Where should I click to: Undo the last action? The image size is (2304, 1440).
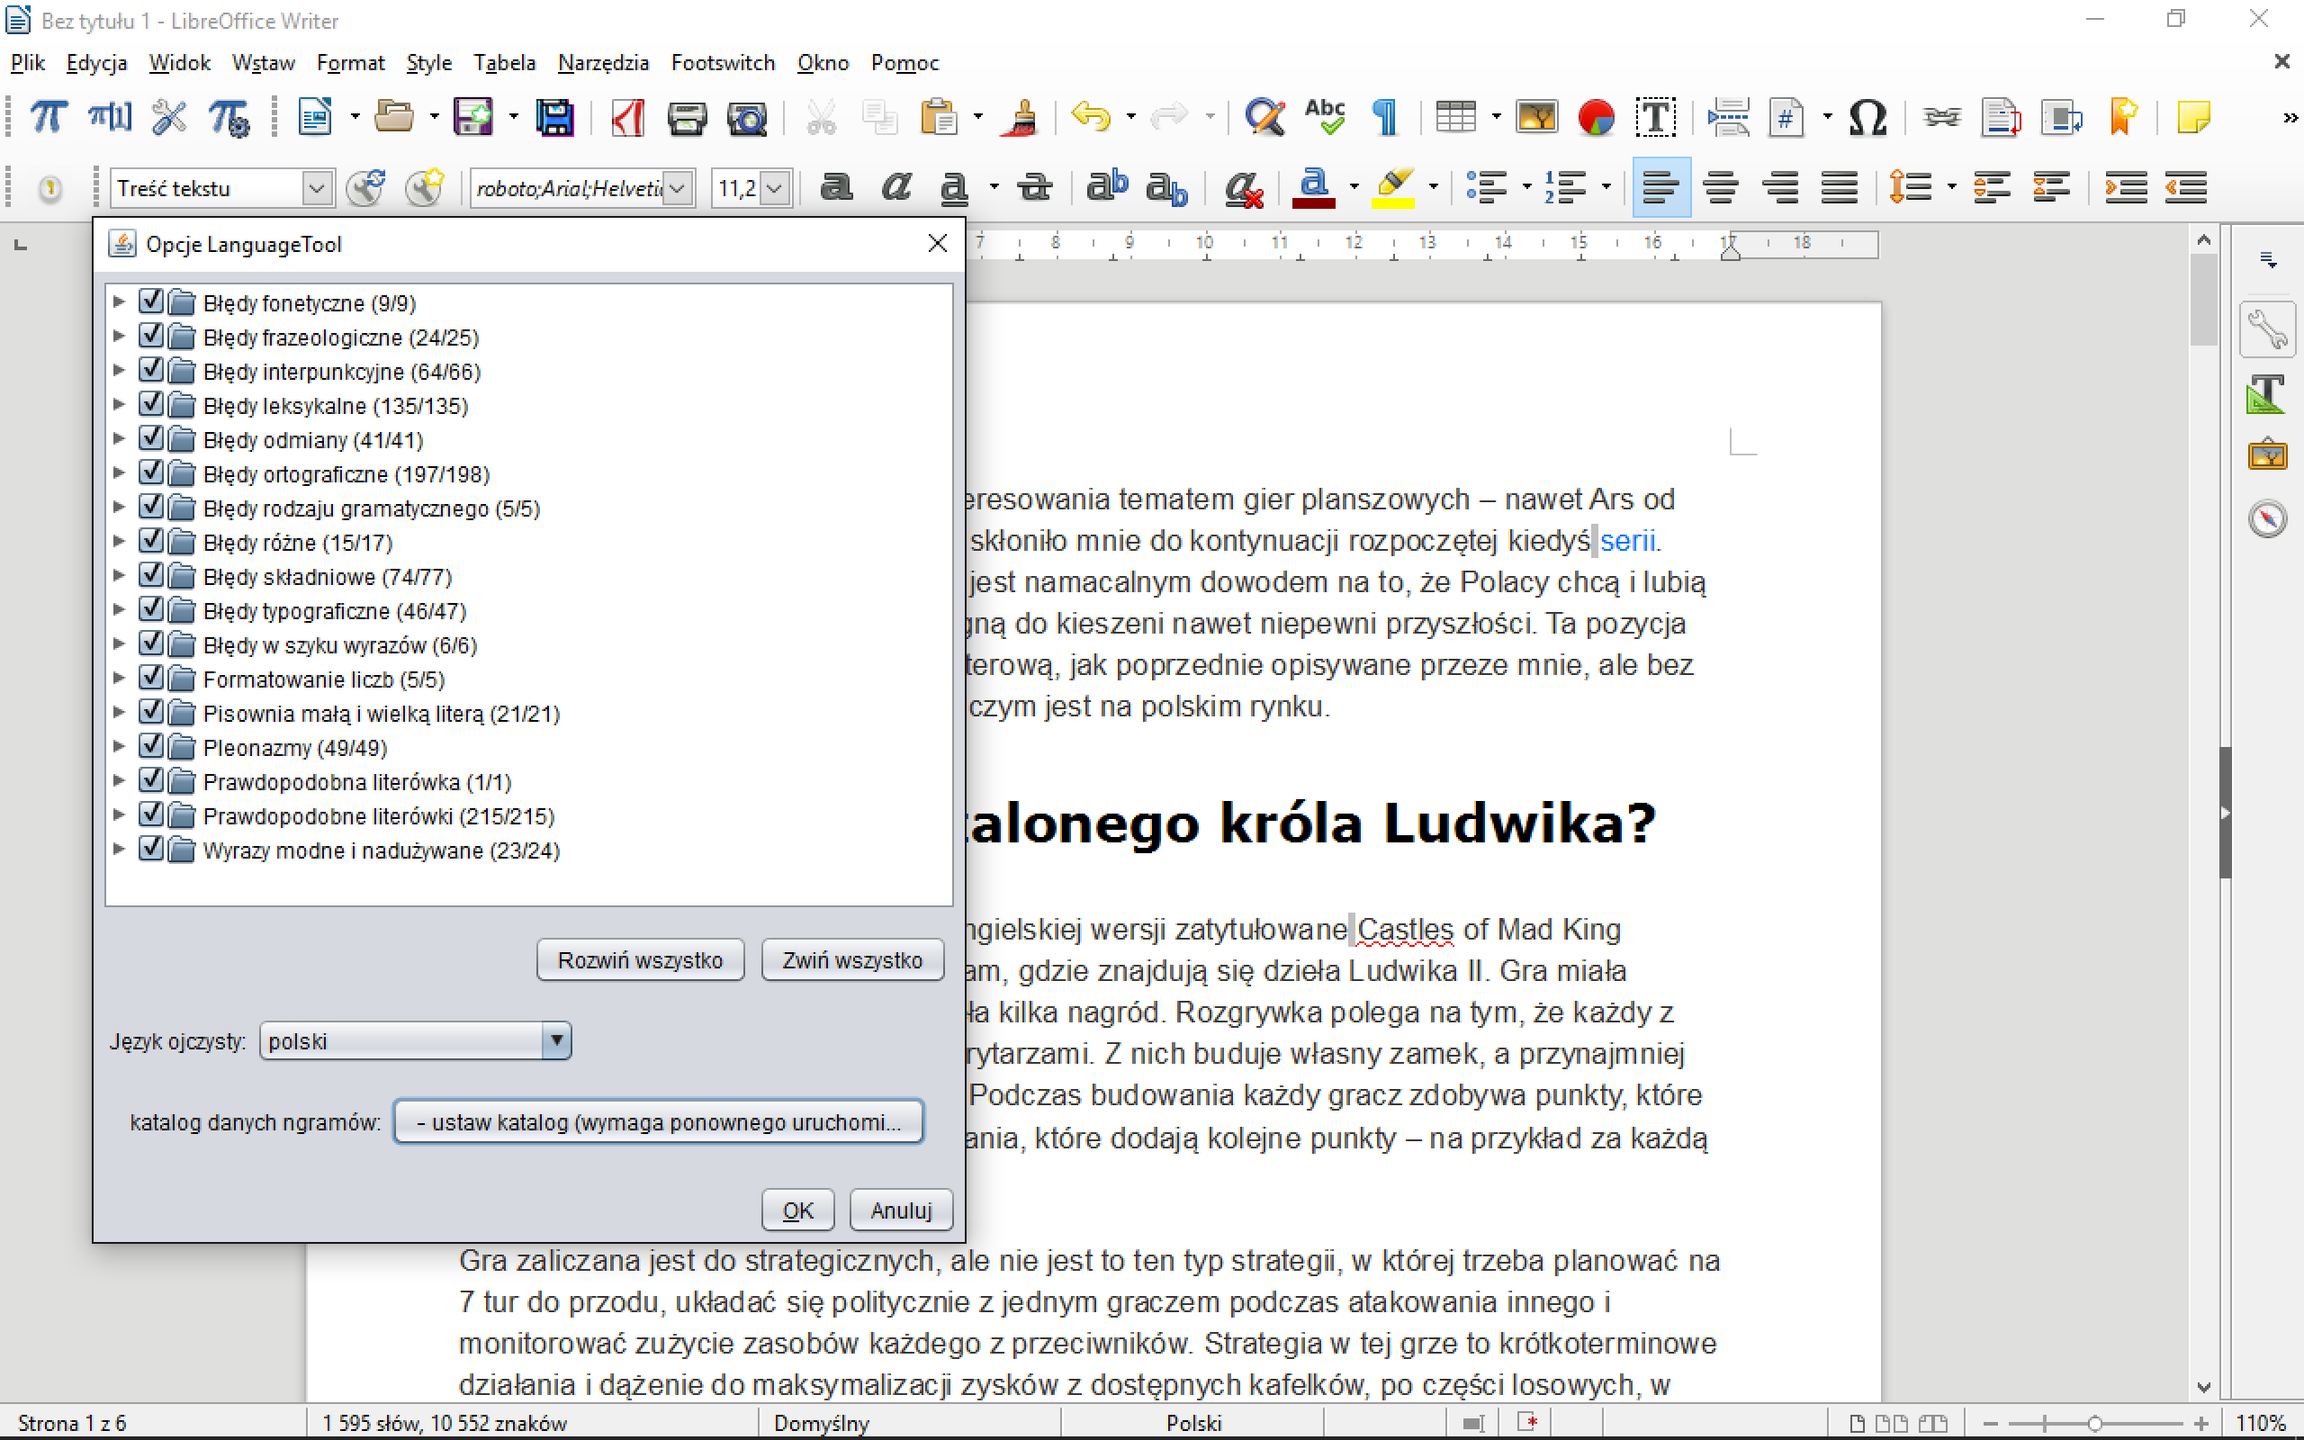[1090, 118]
